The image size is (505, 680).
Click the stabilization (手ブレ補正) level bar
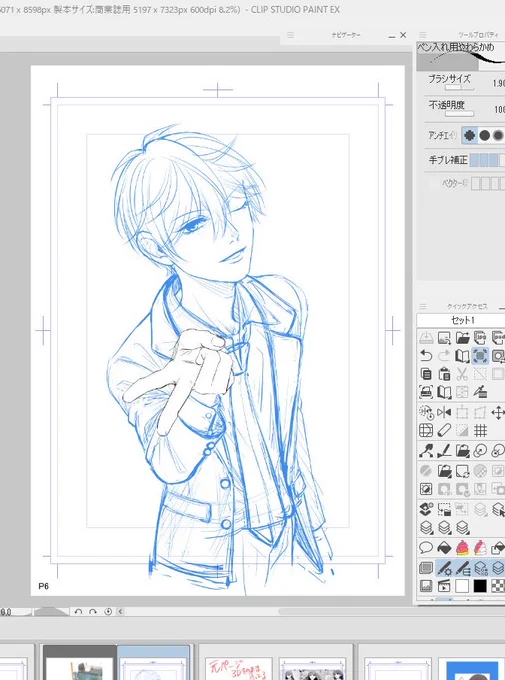point(487,160)
